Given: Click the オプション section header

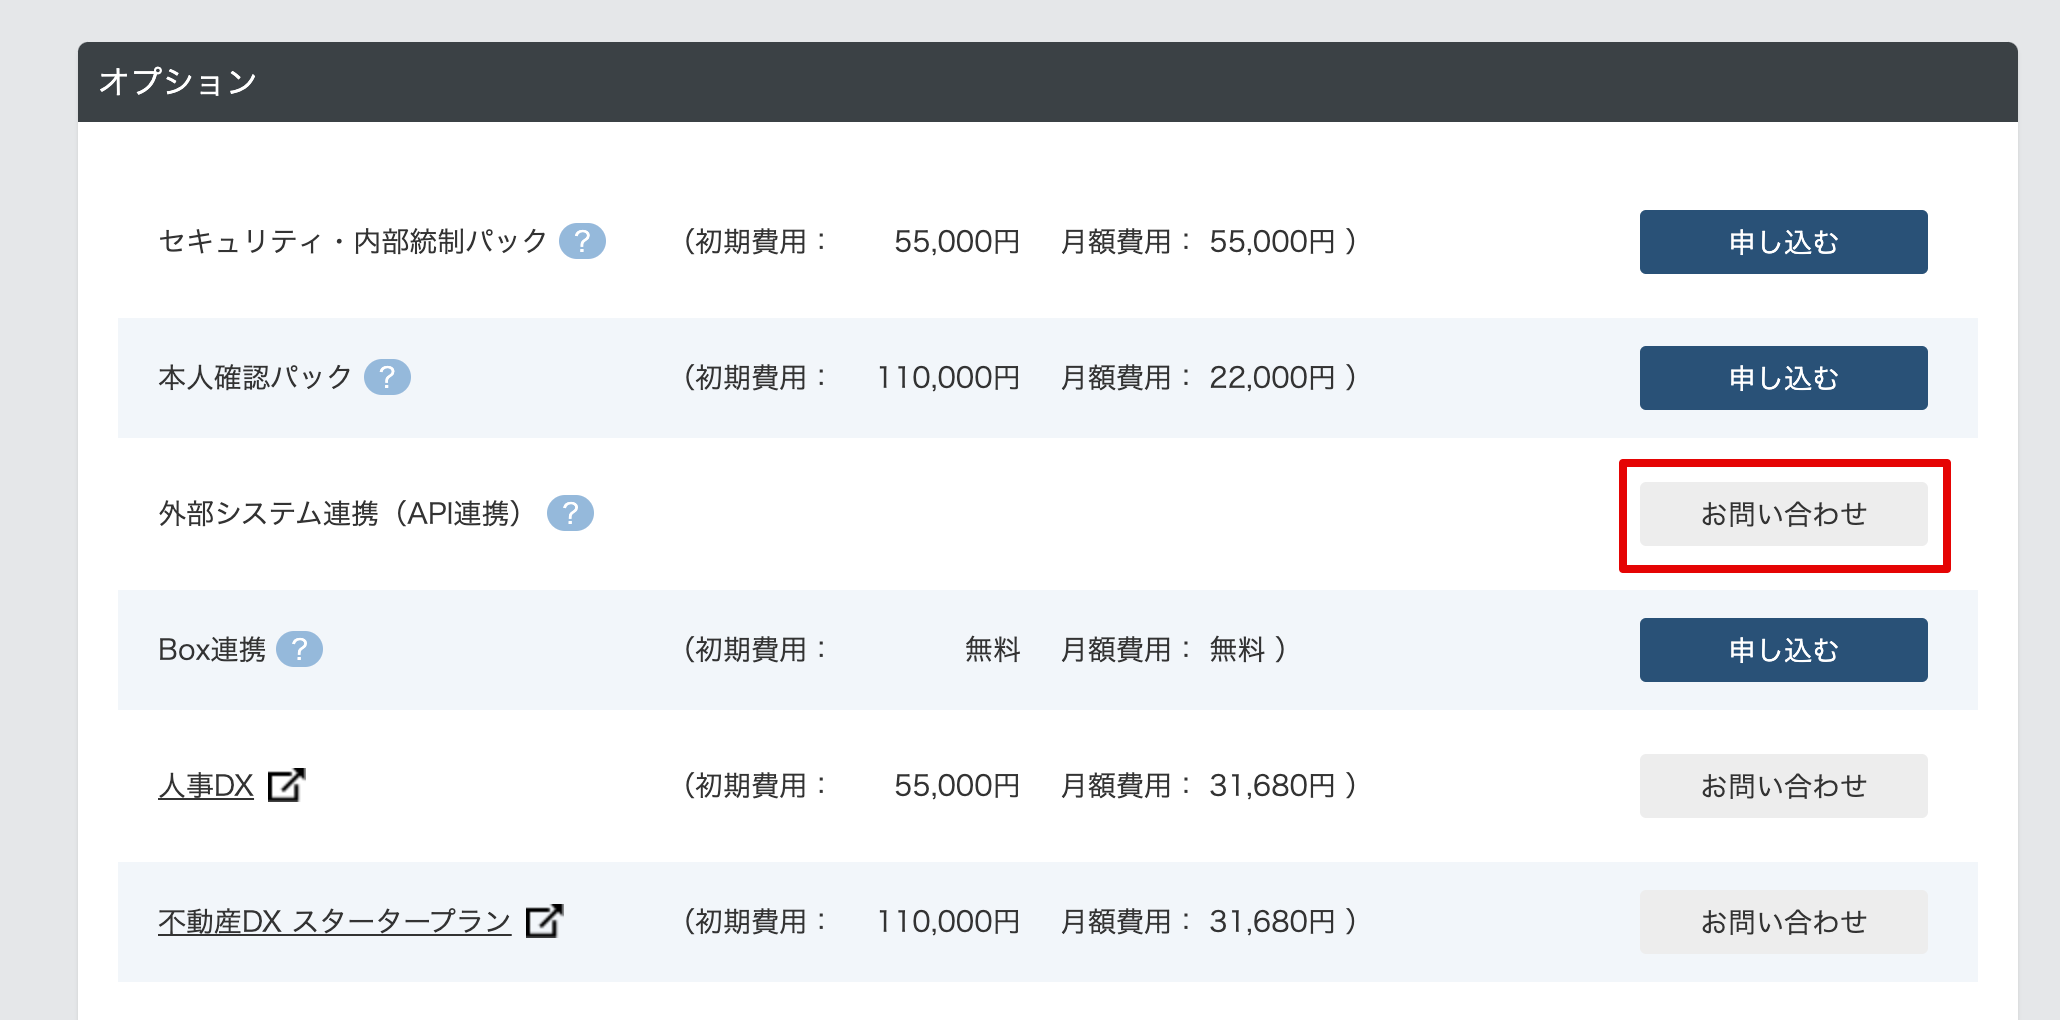Looking at the screenshot, I should click(x=178, y=82).
